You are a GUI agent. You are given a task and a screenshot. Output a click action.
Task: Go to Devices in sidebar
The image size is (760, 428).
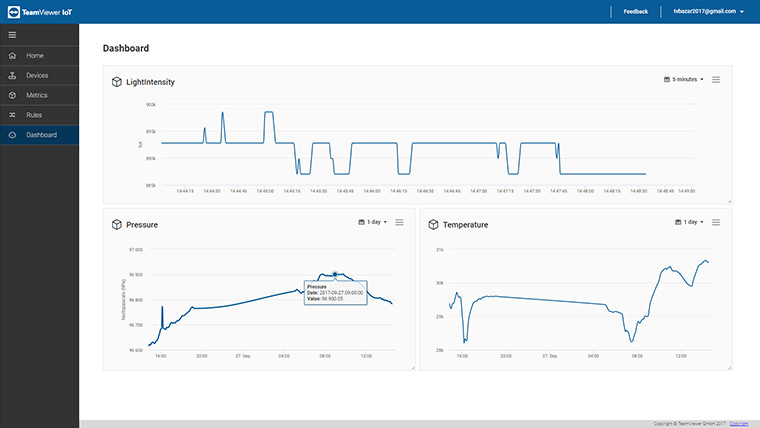36,75
